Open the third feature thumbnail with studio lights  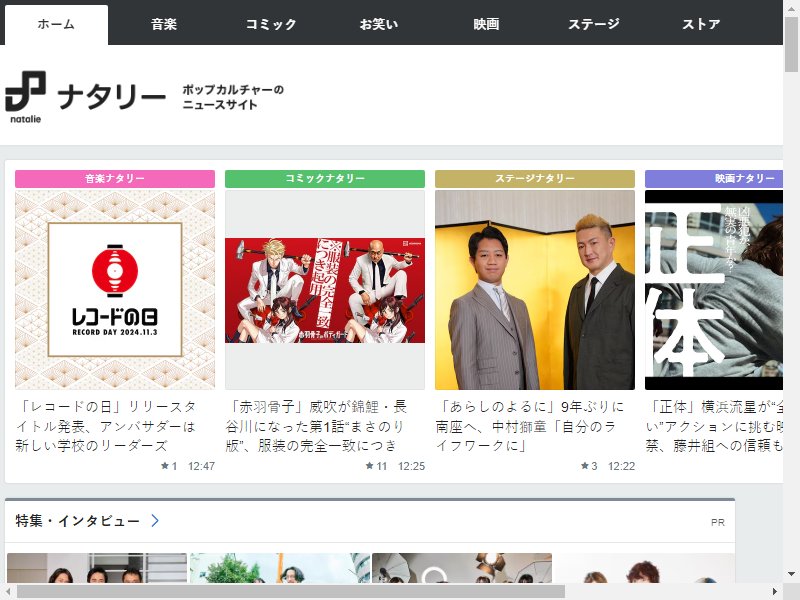point(462,568)
